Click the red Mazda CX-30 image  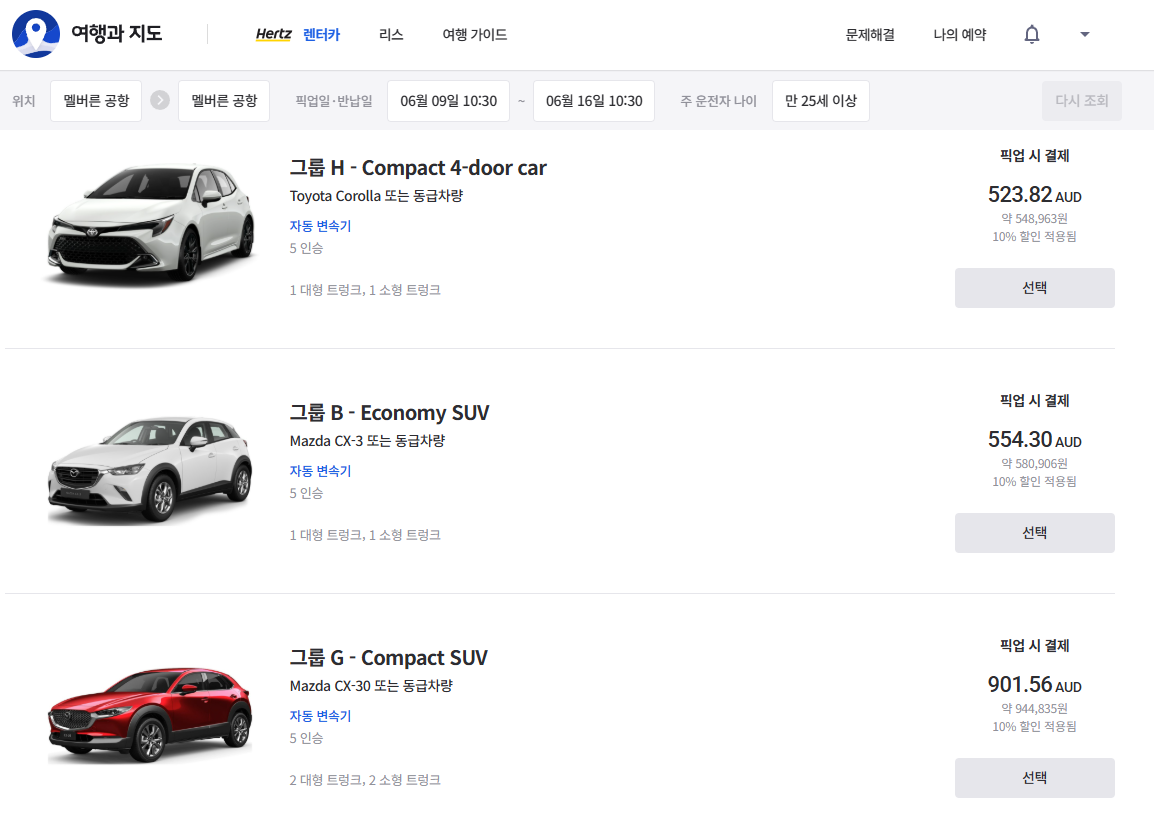(x=150, y=714)
